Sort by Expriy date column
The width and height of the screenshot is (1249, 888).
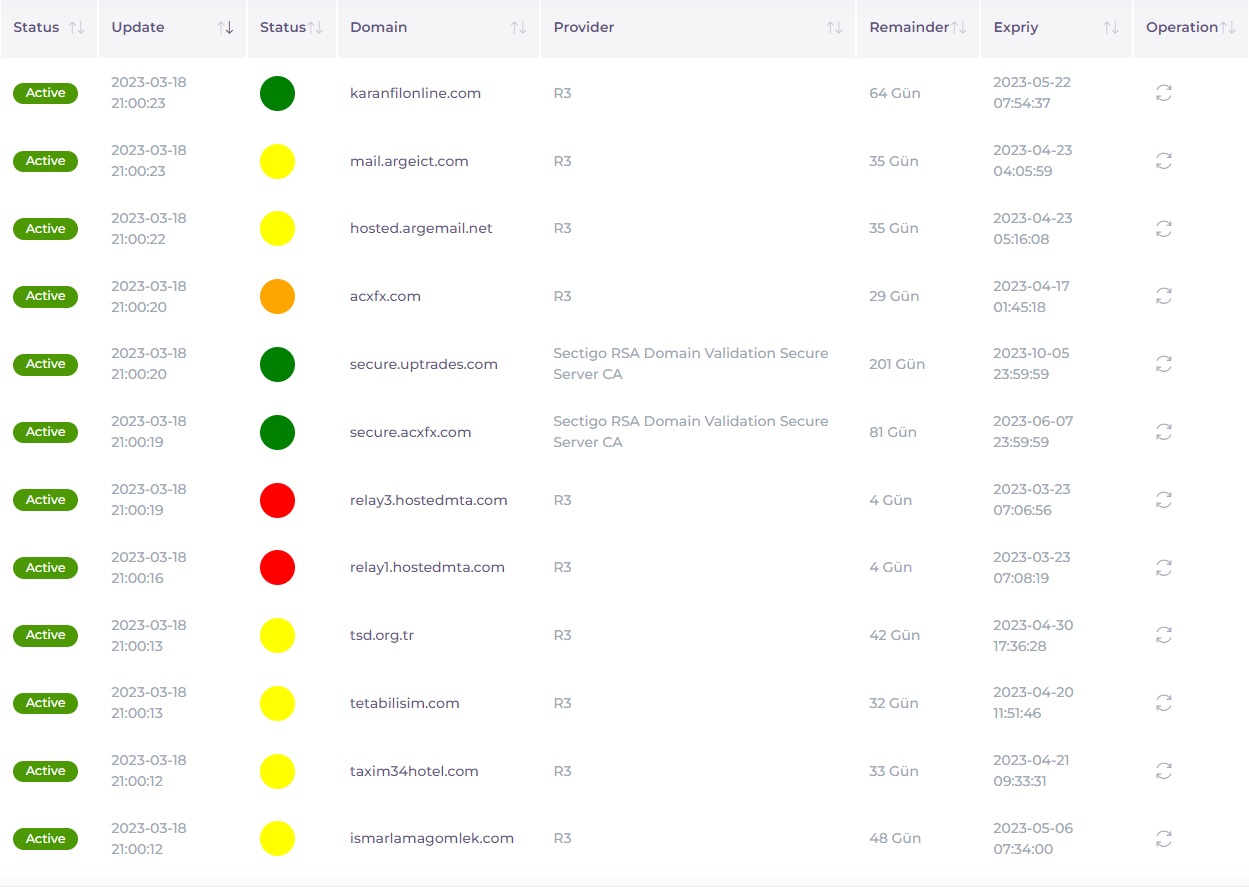click(x=1110, y=28)
